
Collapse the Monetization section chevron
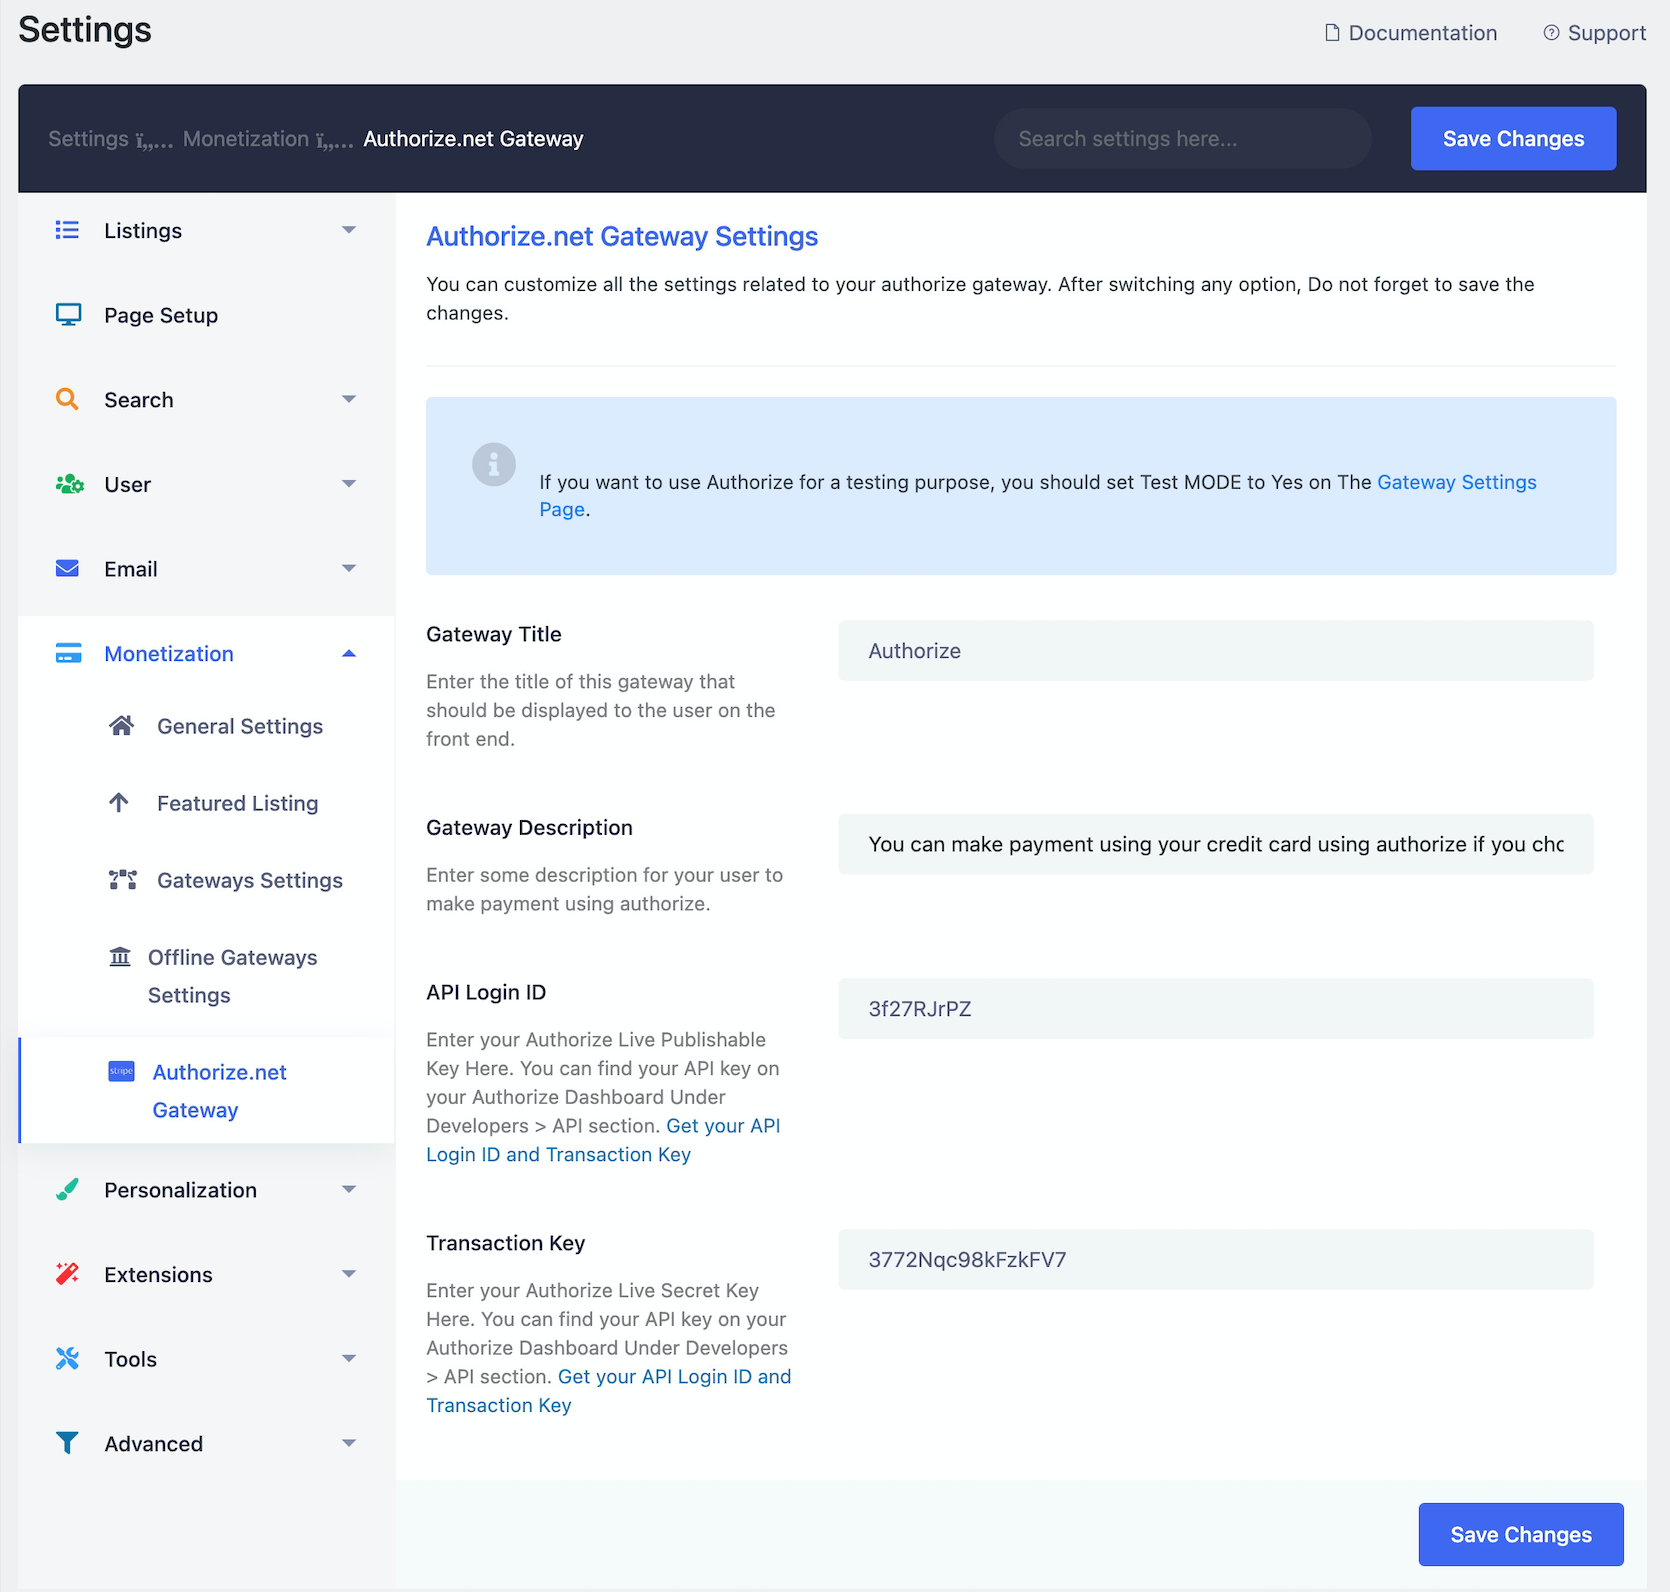[349, 653]
